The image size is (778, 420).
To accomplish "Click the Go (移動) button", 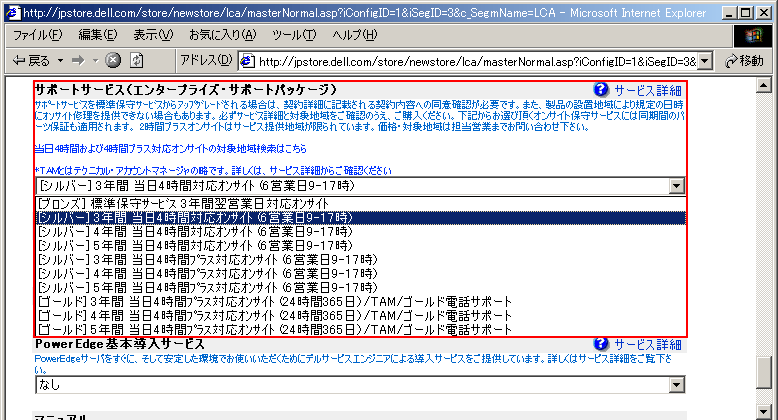I will click(x=744, y=61).
